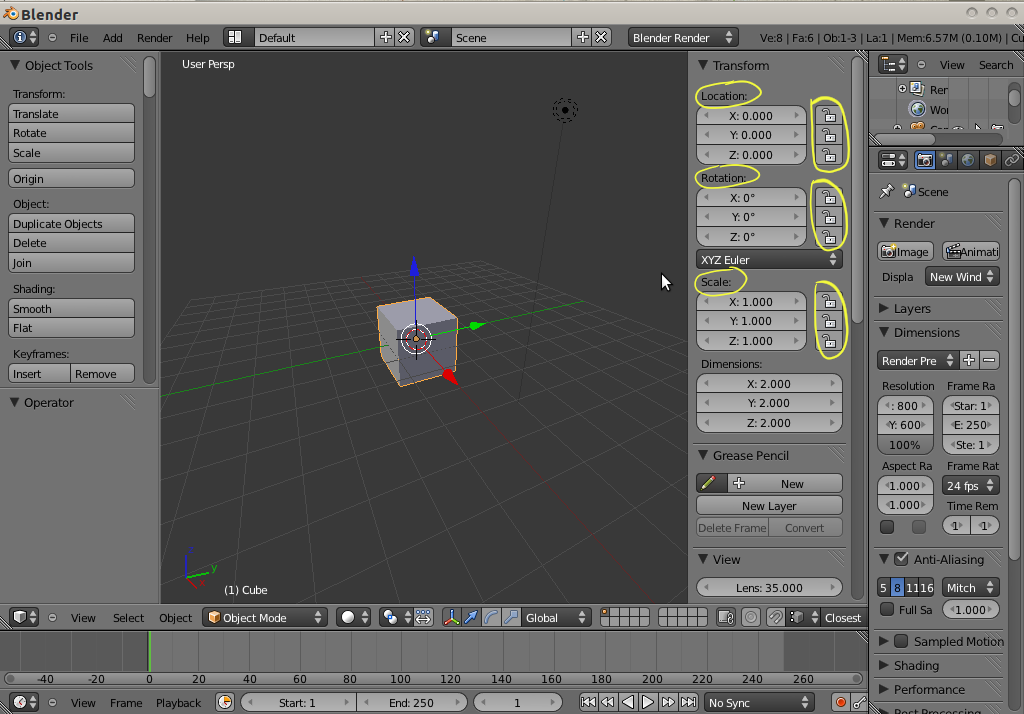Delete the current Scene with X icon
This screenshot has width=1024, height=714.
pyautogui.click(x=601, y=37)
